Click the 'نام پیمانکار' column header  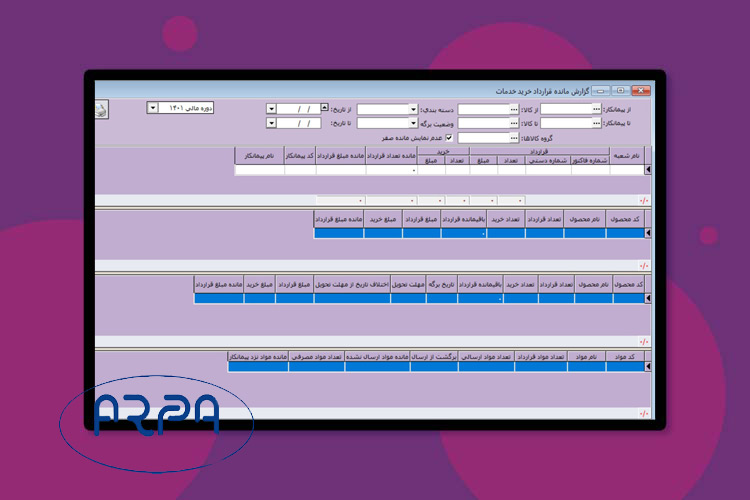(259, 157)
